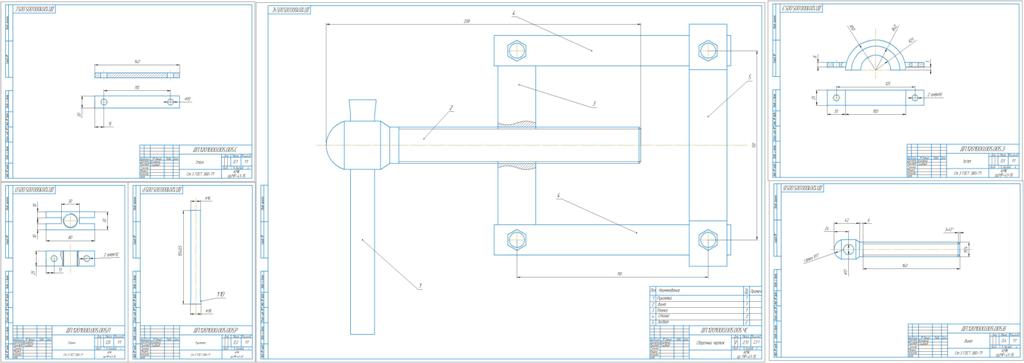Click the title block of the assembly drawing

tap(704, 341)
